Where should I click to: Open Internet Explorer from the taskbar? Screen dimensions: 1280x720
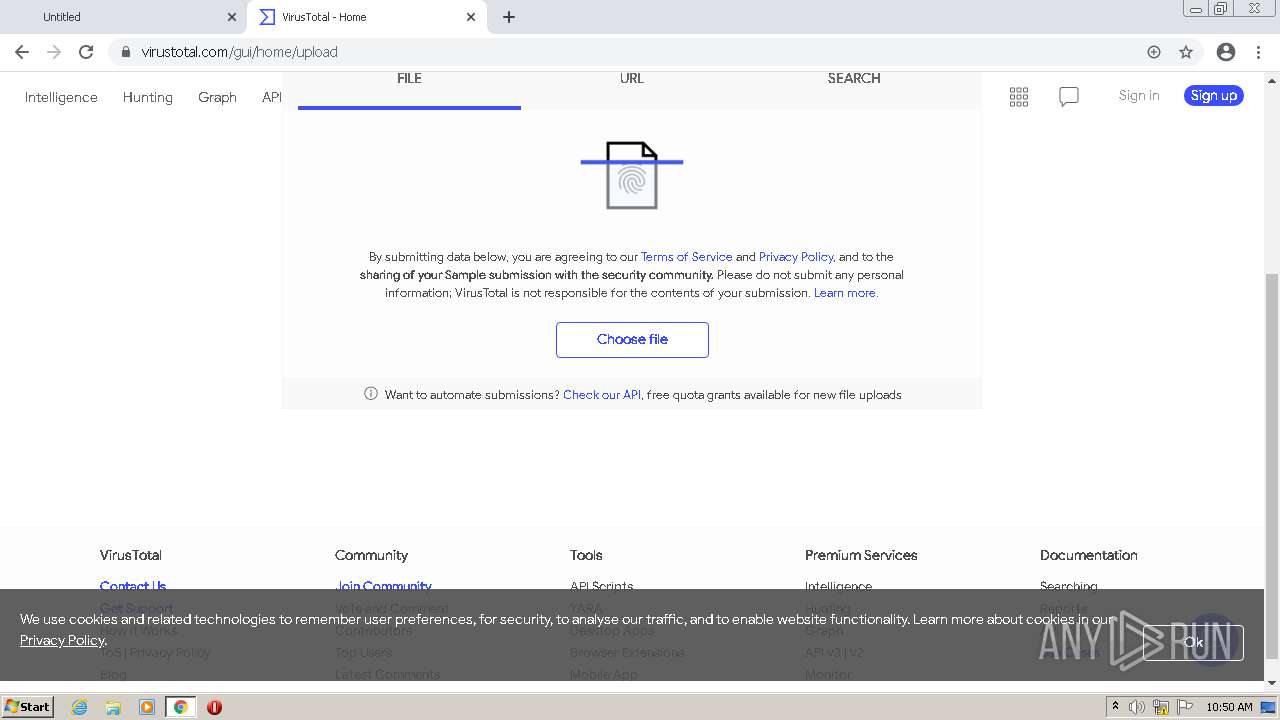tap(79, 707)
